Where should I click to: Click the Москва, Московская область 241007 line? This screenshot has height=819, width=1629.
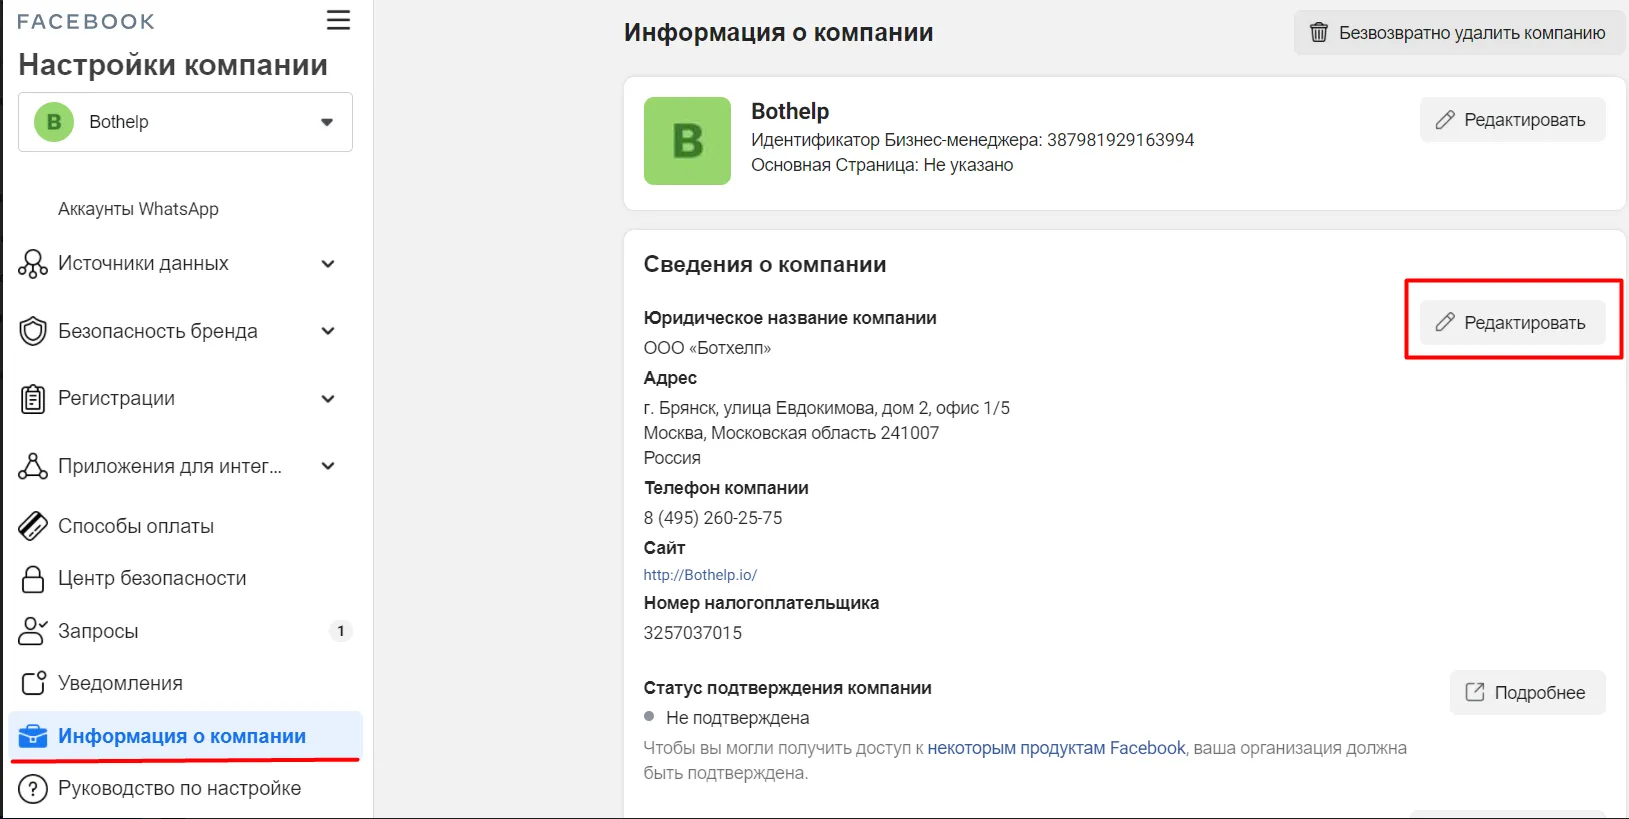(x=791, y=433)
